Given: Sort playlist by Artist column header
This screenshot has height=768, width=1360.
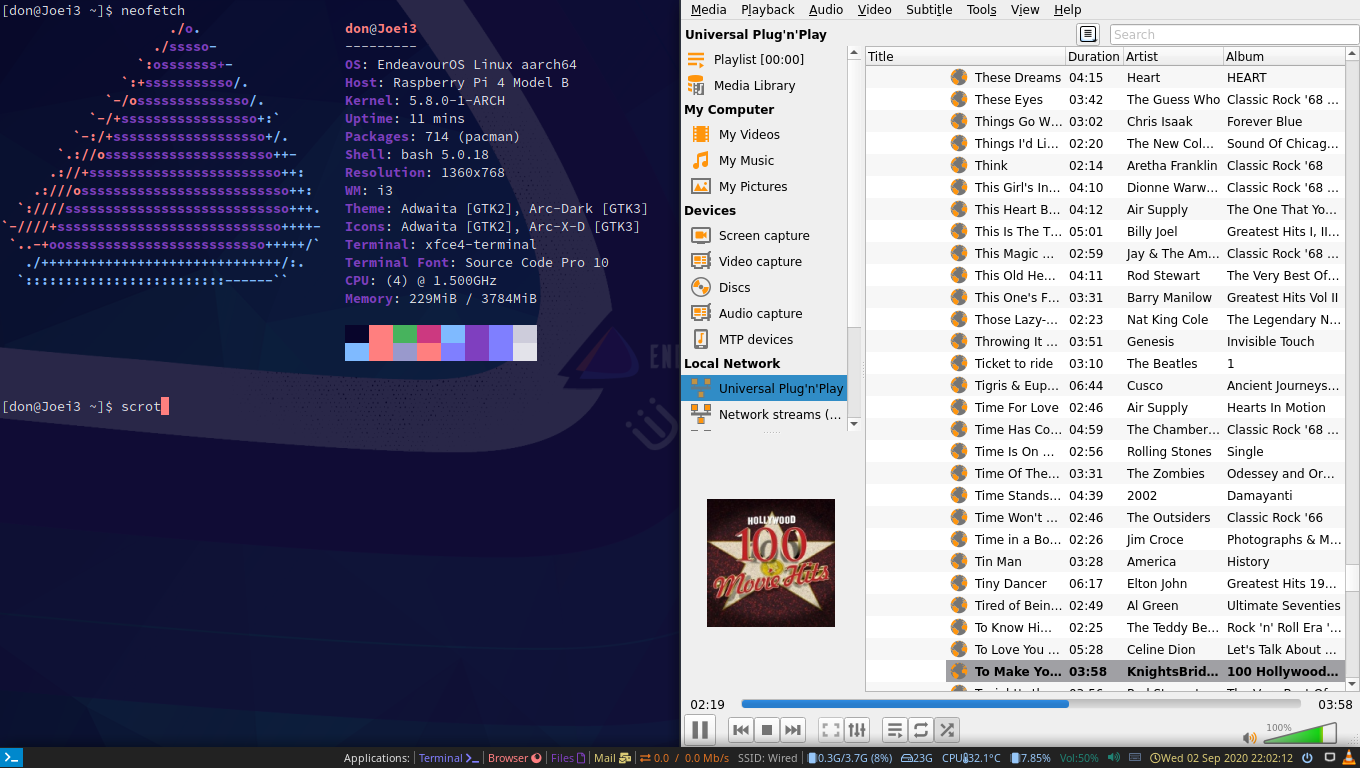Looking at the screenshot, I should (1174, 56).
